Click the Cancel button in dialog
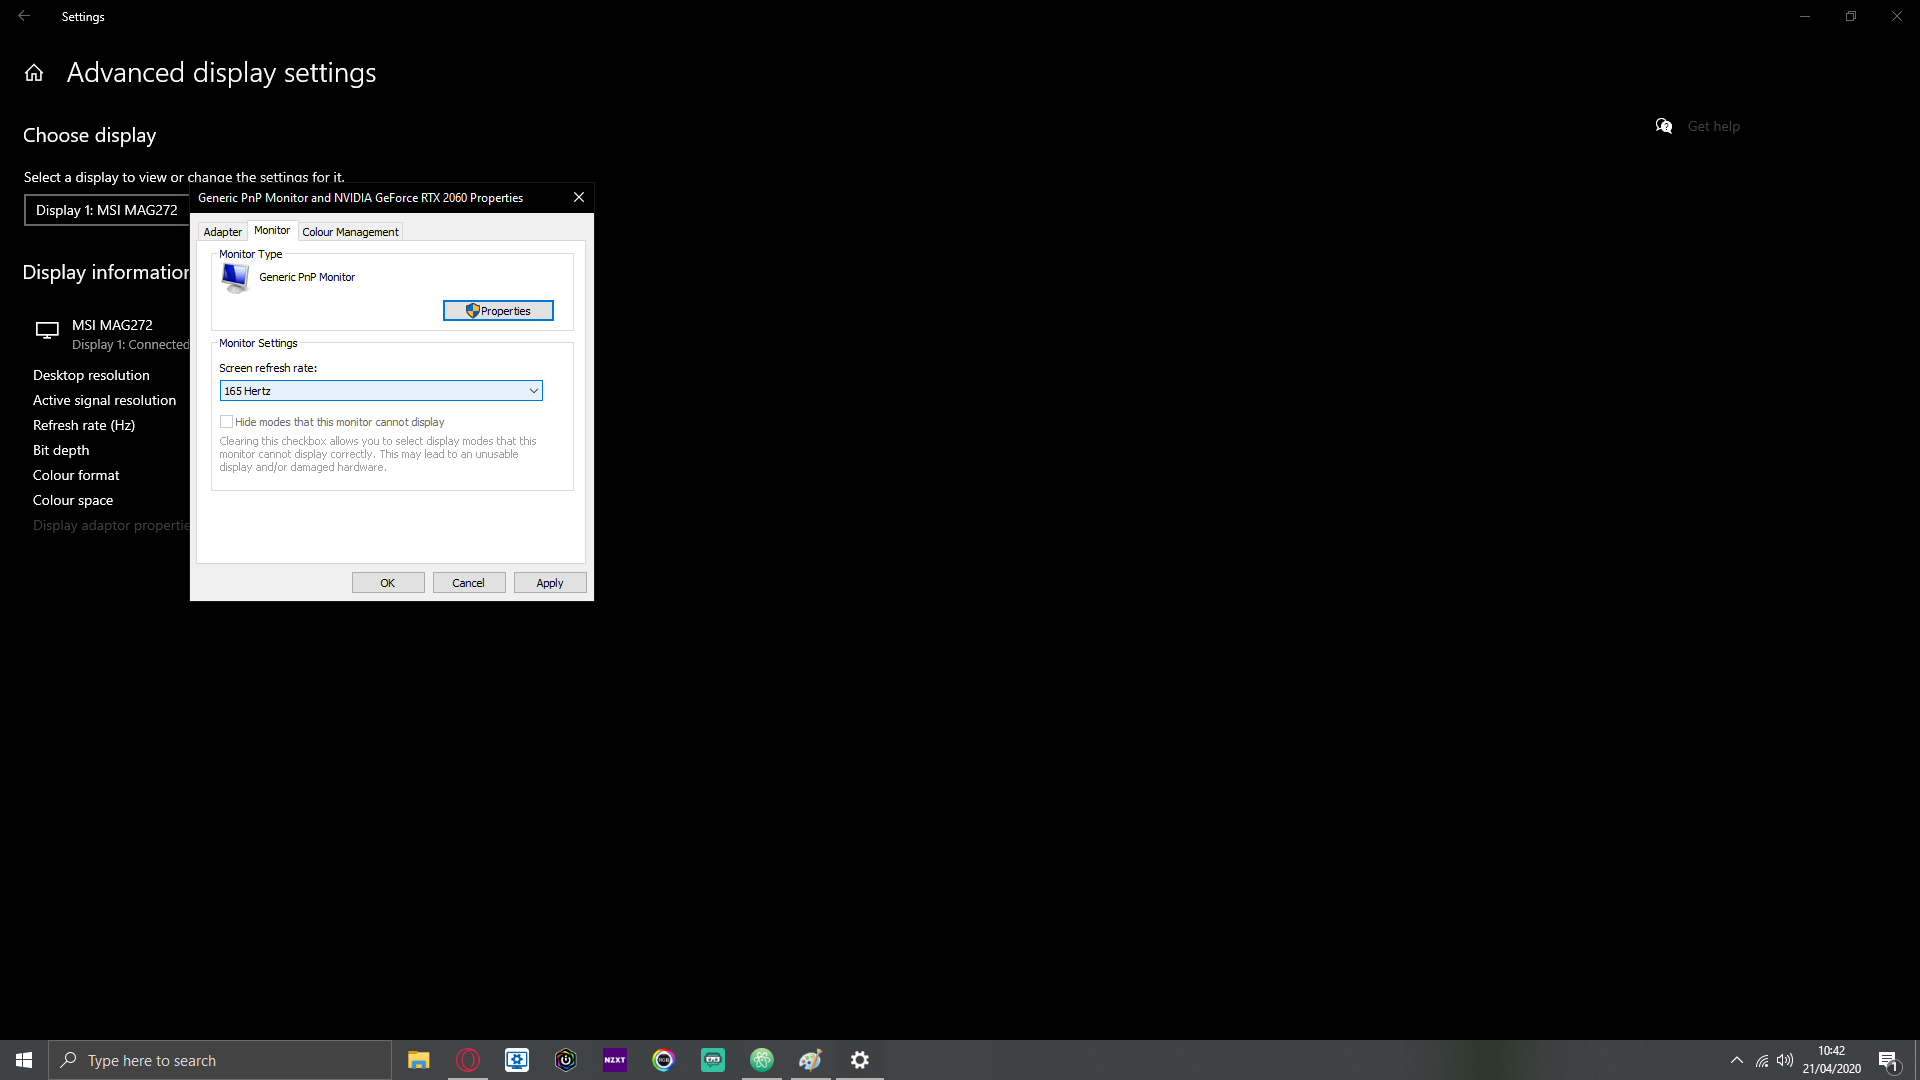This screenshot has height=1080, width=1920. coord(468,583)
